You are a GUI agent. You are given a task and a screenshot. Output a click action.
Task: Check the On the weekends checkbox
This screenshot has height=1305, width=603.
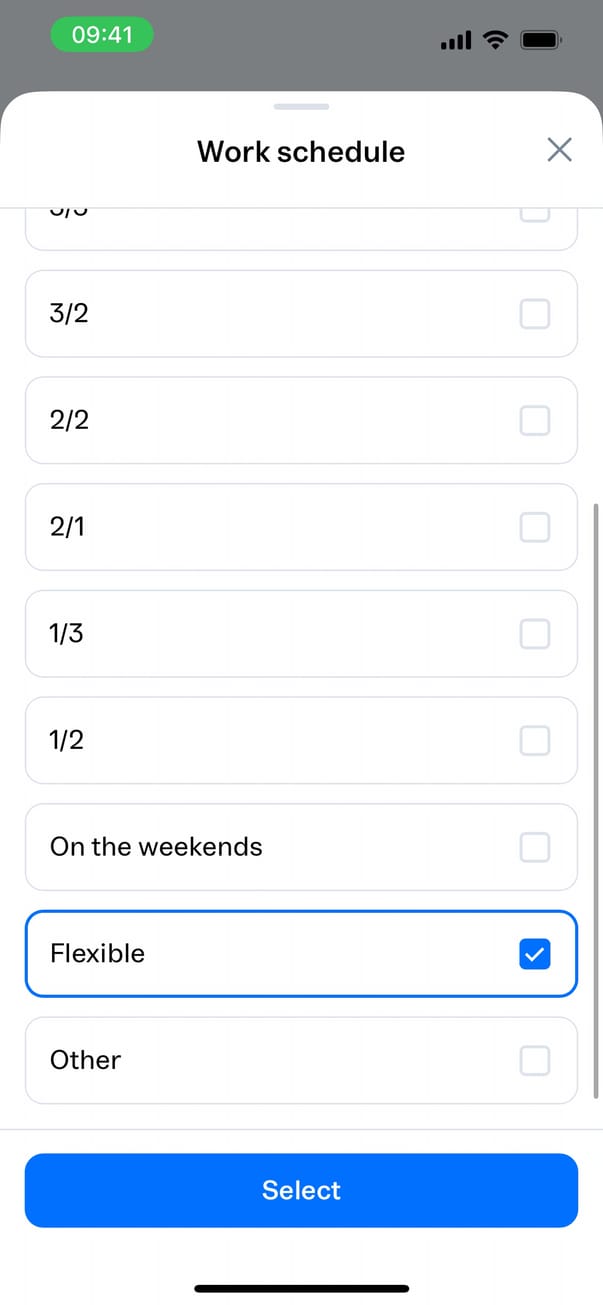coord(535,847)
